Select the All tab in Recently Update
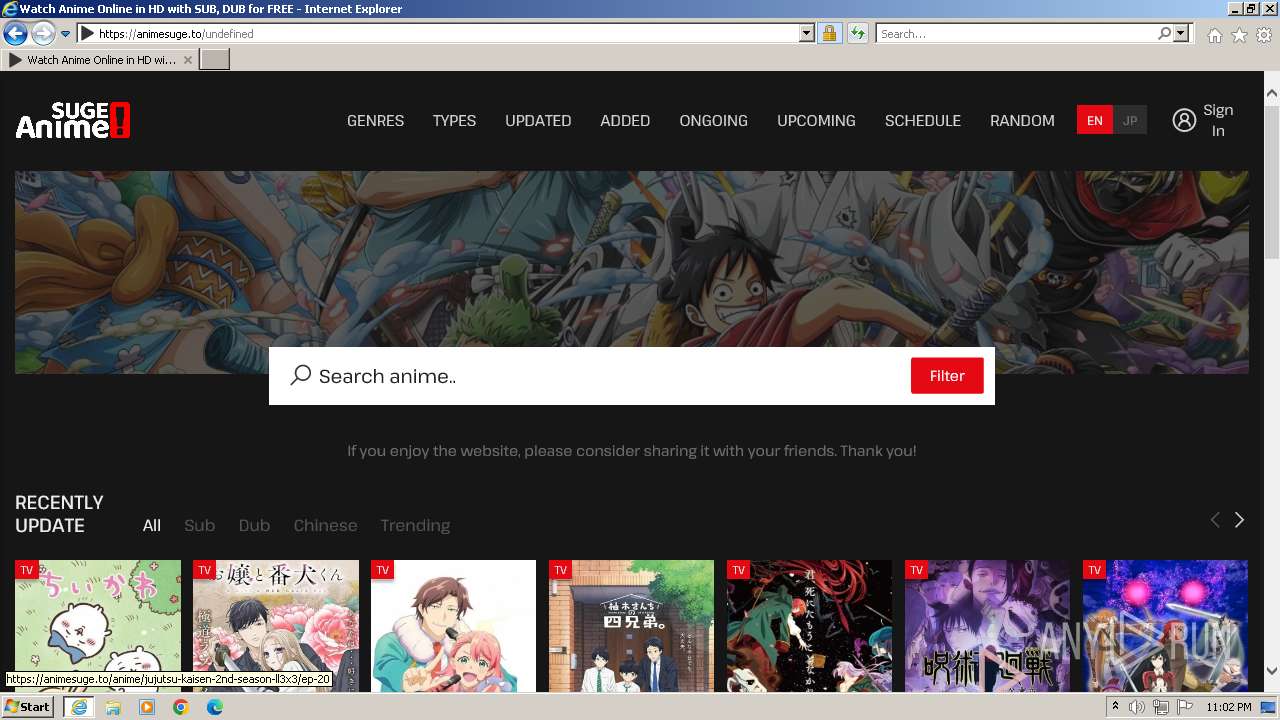Screen dimensions: 1280x720 point(152,525)
